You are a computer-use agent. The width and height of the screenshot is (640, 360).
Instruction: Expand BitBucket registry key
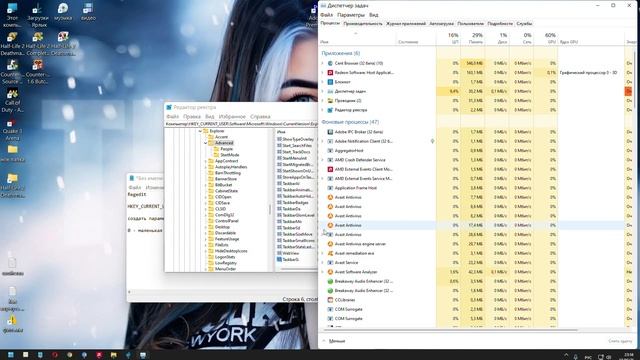tap(206, 185)
